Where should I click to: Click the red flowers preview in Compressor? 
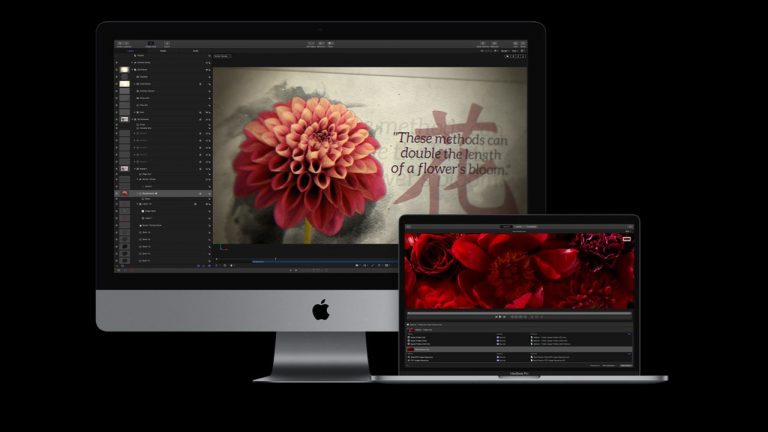[x=519, y=271]
